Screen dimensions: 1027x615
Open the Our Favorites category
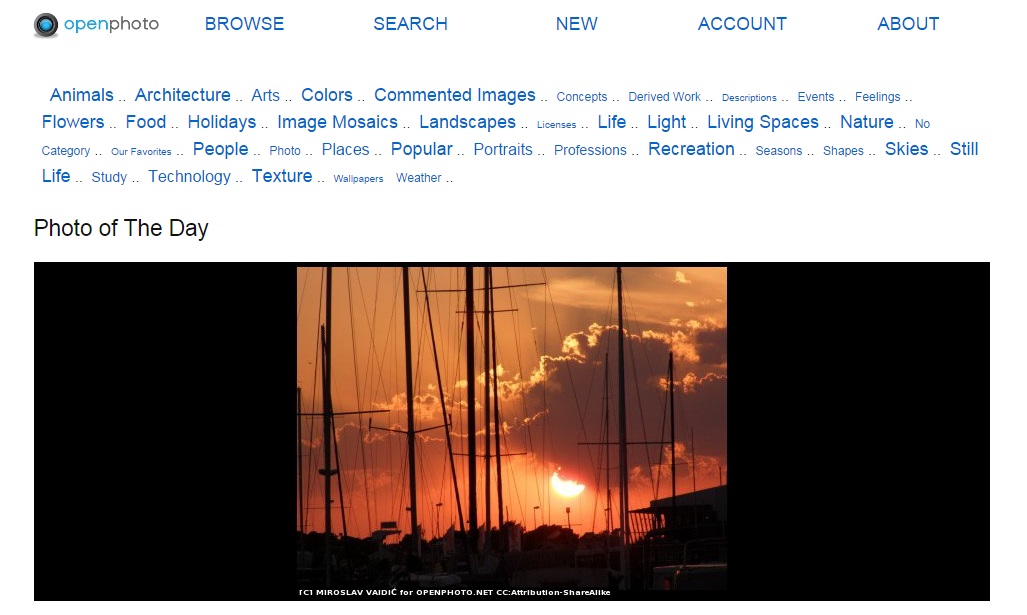(x=141, y=151)
